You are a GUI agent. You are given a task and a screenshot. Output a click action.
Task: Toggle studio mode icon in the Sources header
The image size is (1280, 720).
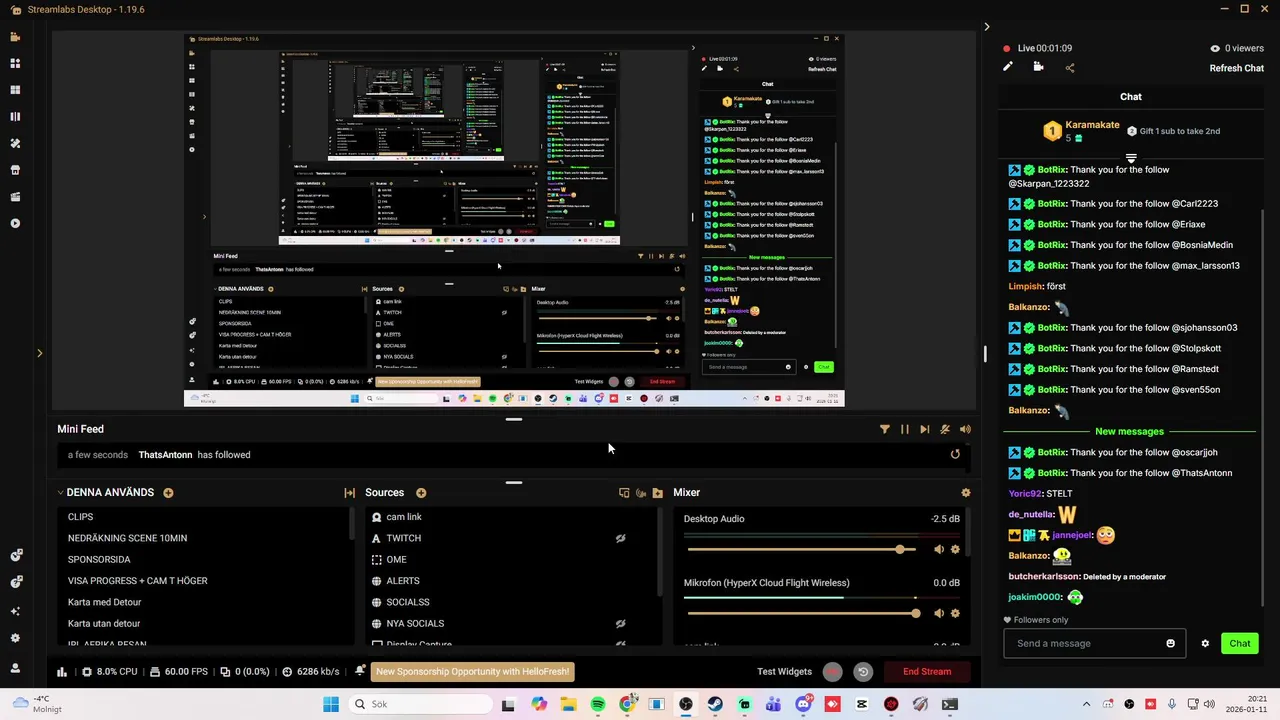pyautogui.click(x=624, y=493)
